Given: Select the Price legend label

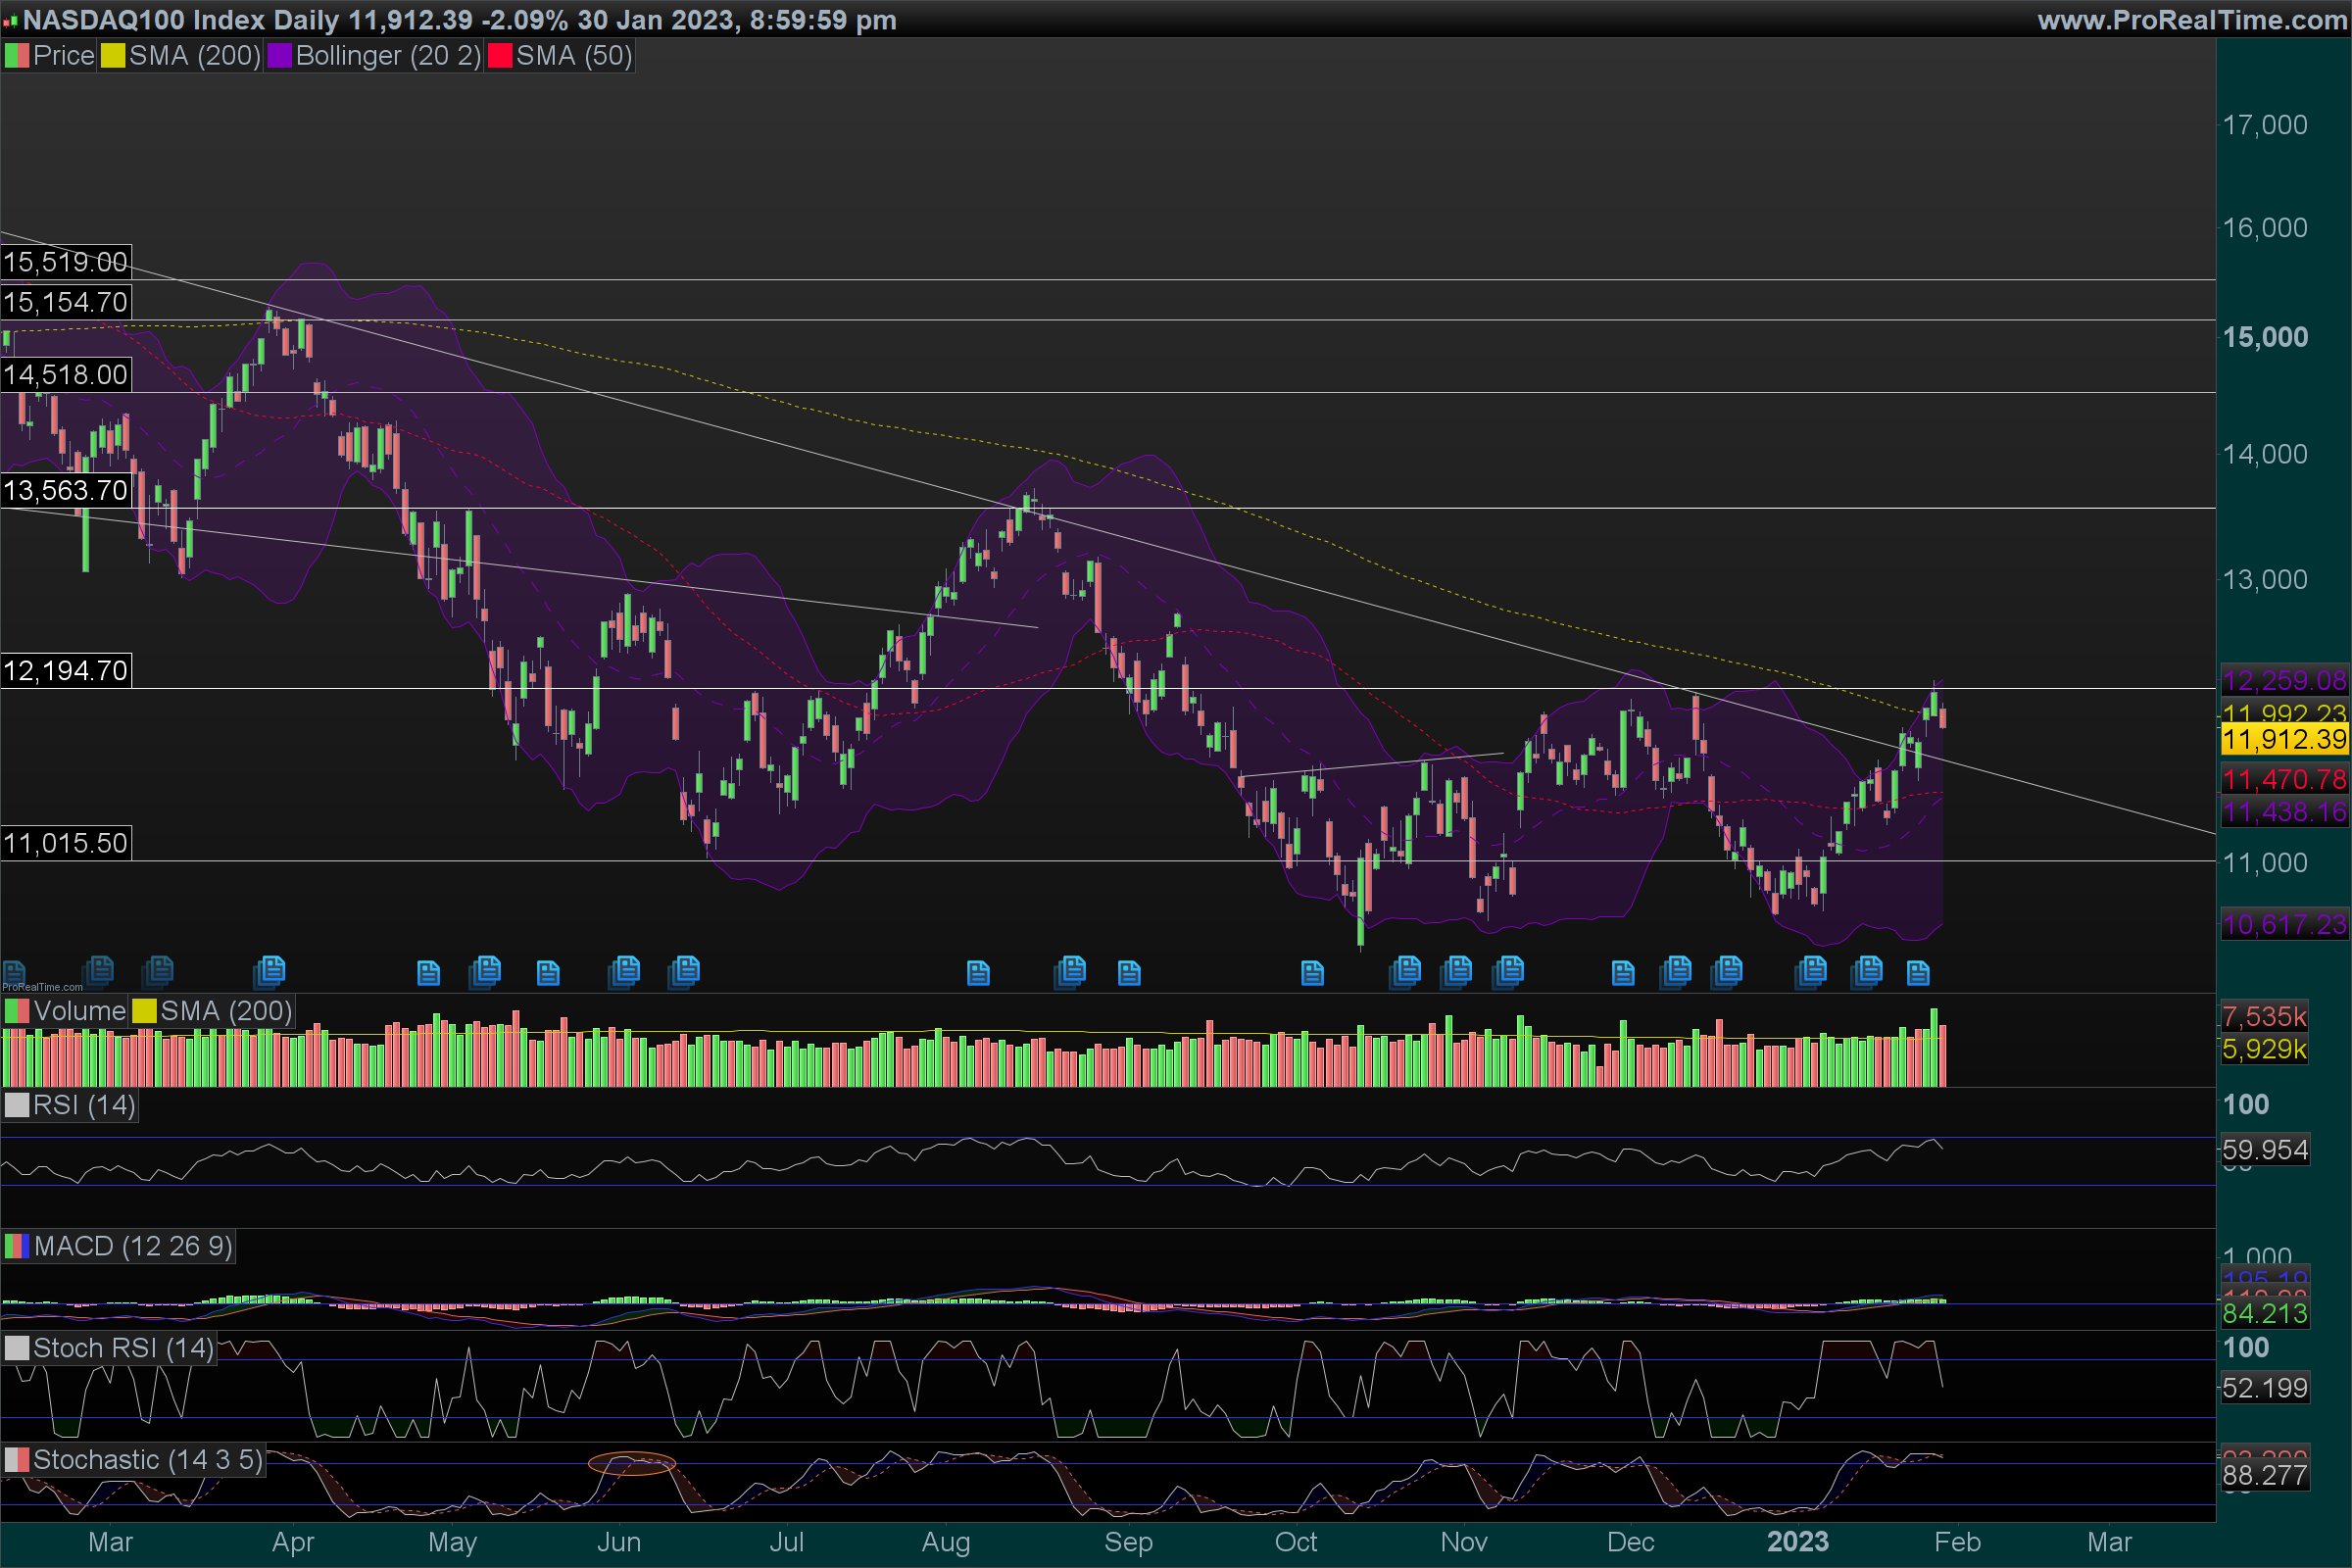Looking at the screenshot, I should (63, 56).
